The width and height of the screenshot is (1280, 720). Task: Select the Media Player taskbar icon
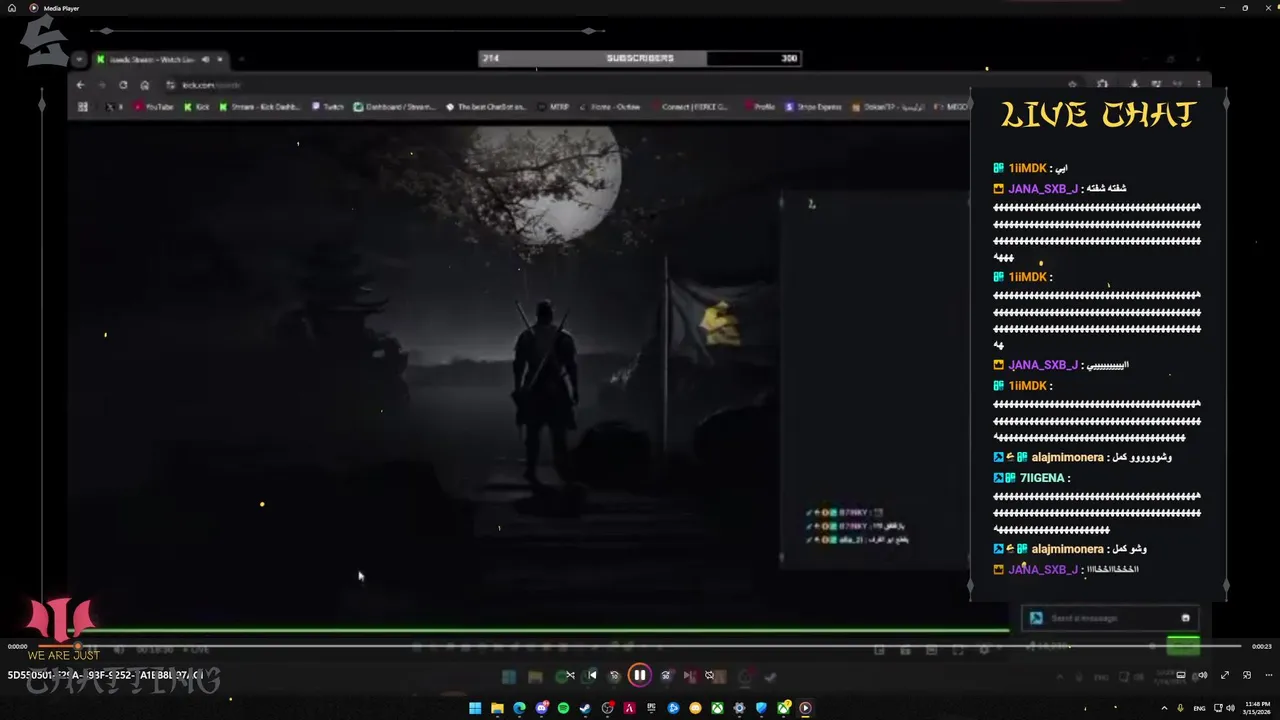point(805,708)
